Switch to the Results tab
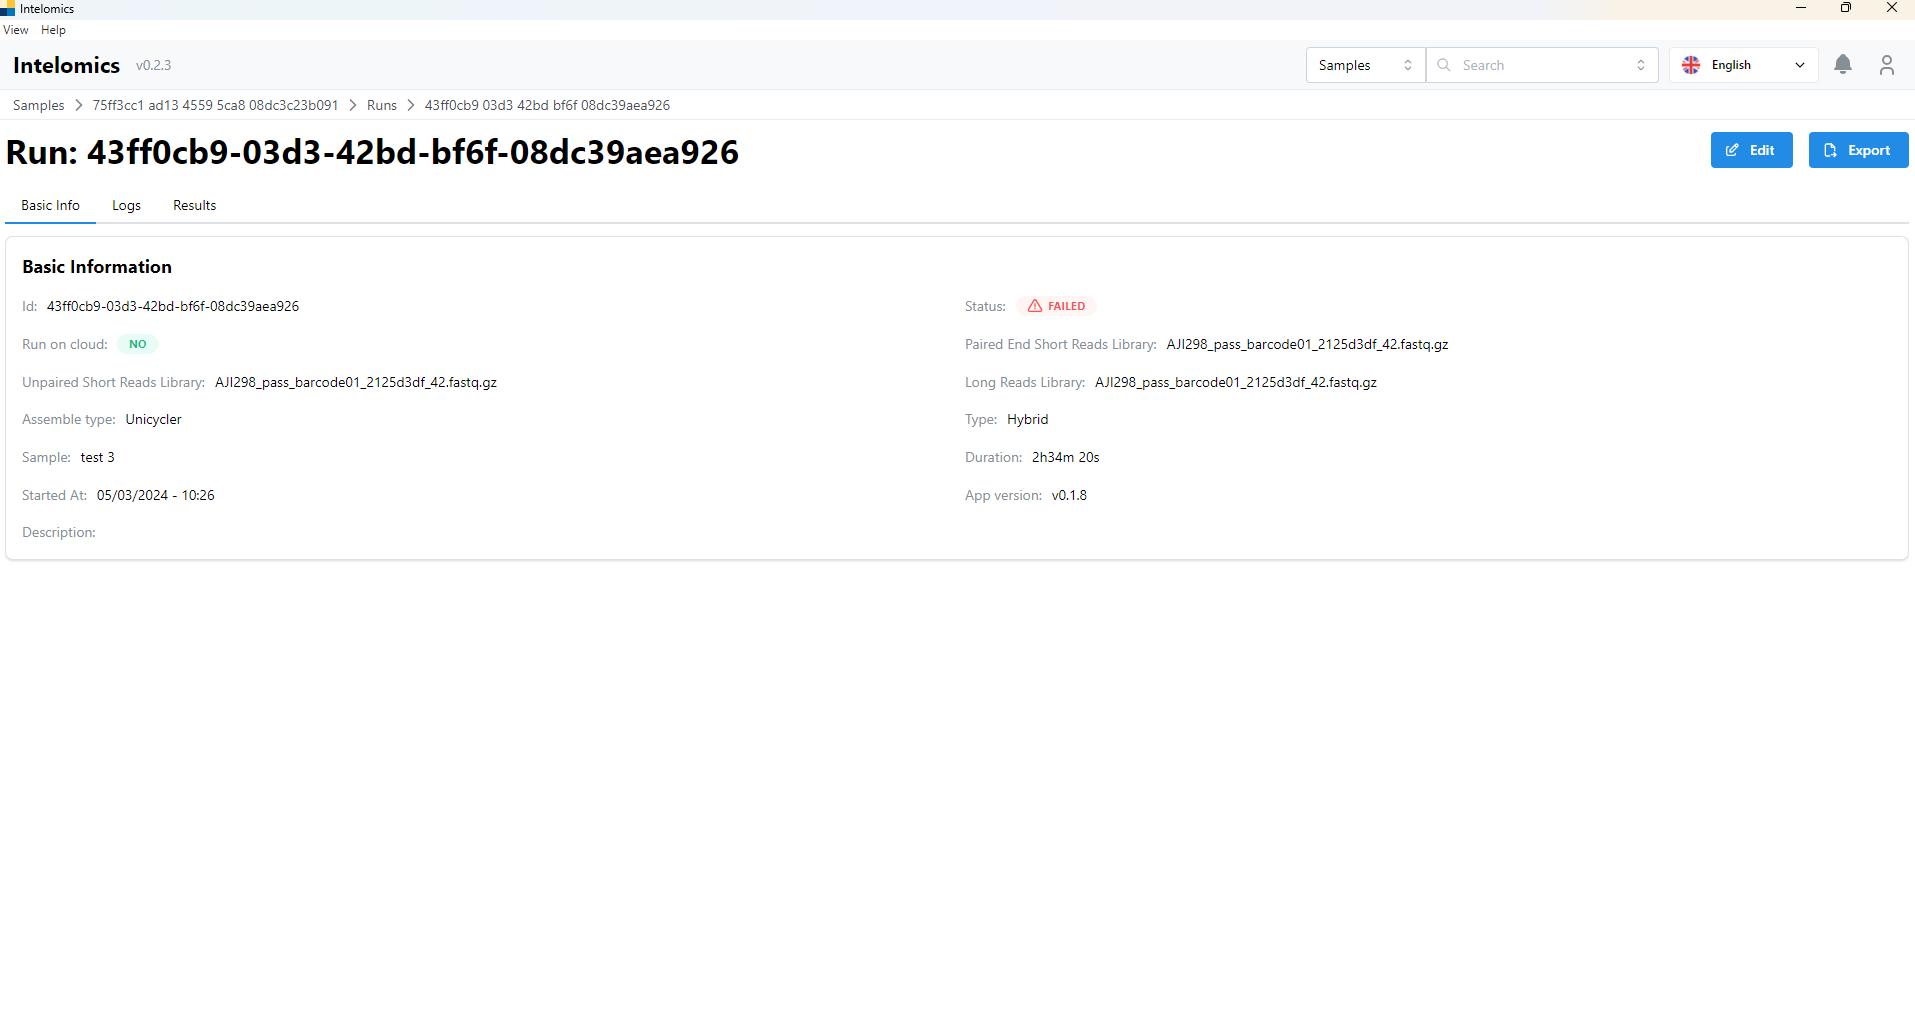 click(x=194, y=205)
